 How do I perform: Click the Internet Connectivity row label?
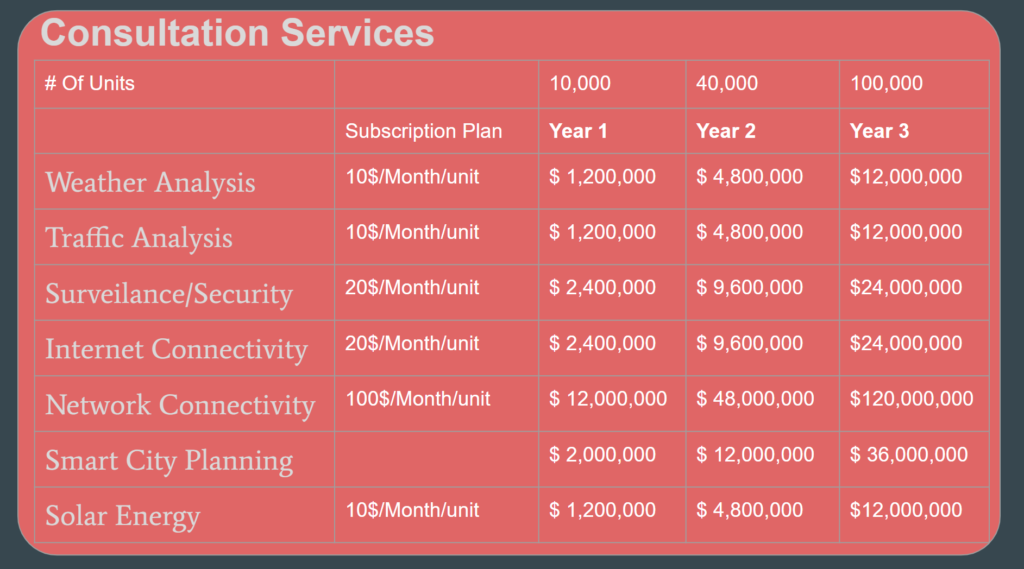[176, 350]
